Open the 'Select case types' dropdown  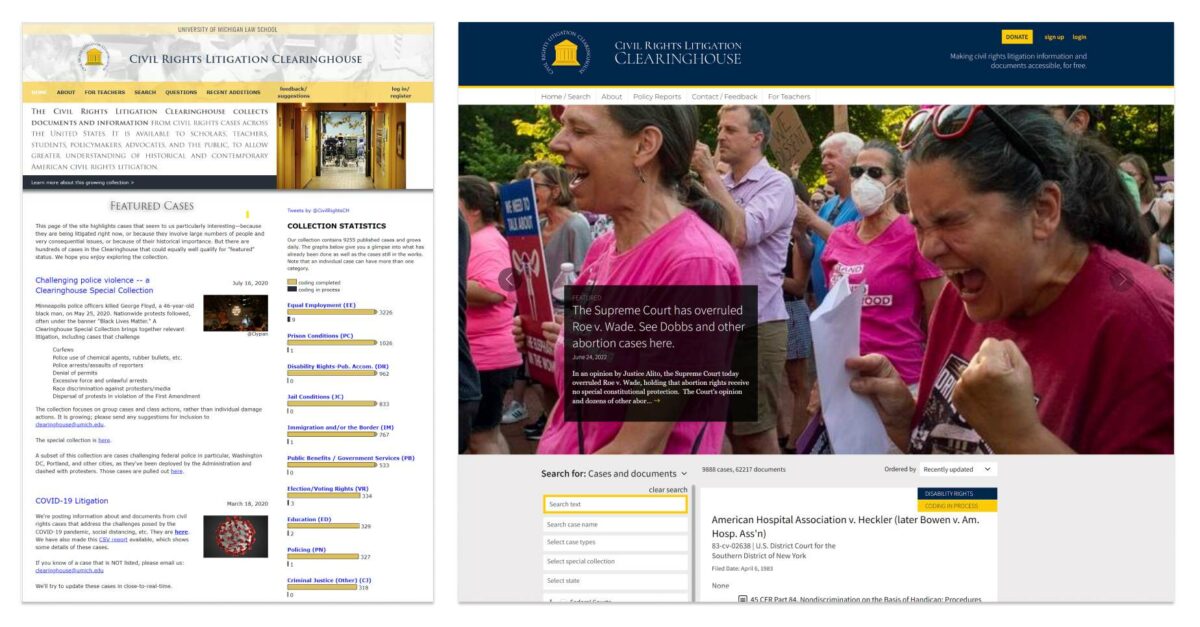pyautogui.click(x=615, y=543)
